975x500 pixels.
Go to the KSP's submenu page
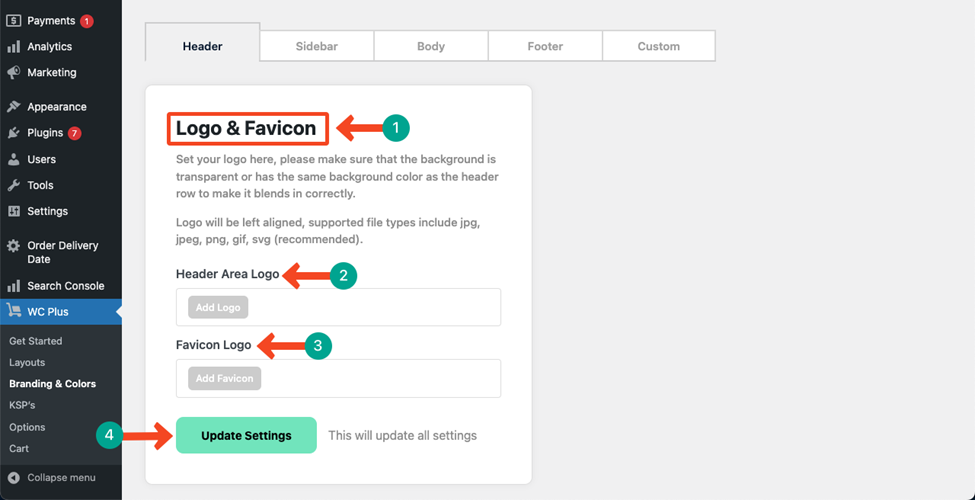[x=22, y=405]
